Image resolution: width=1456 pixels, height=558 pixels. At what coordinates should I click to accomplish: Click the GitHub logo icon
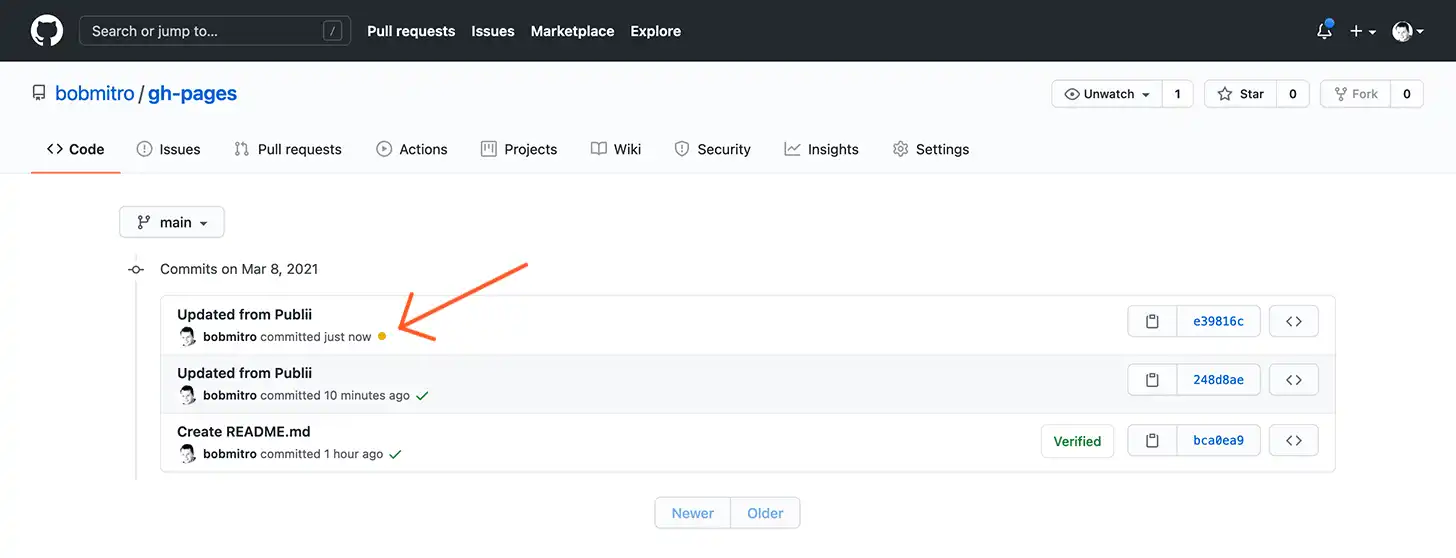click(47, 31)
